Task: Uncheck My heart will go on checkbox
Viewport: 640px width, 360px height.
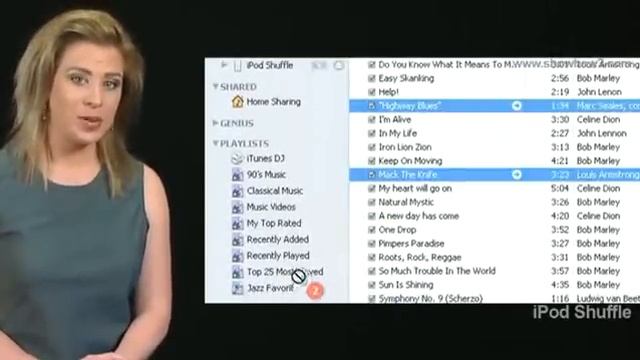Action: (x=371, y=189)
